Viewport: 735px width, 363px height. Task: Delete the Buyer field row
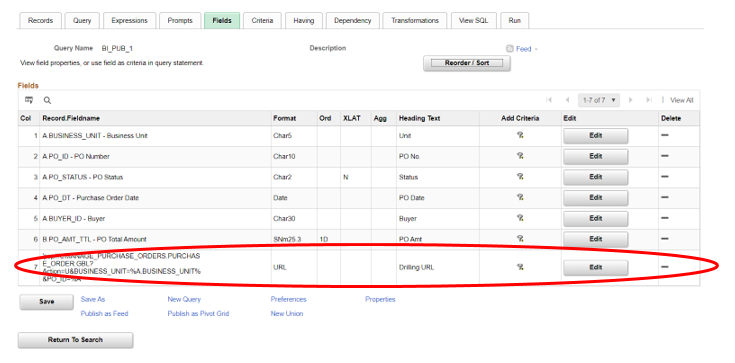665,218
